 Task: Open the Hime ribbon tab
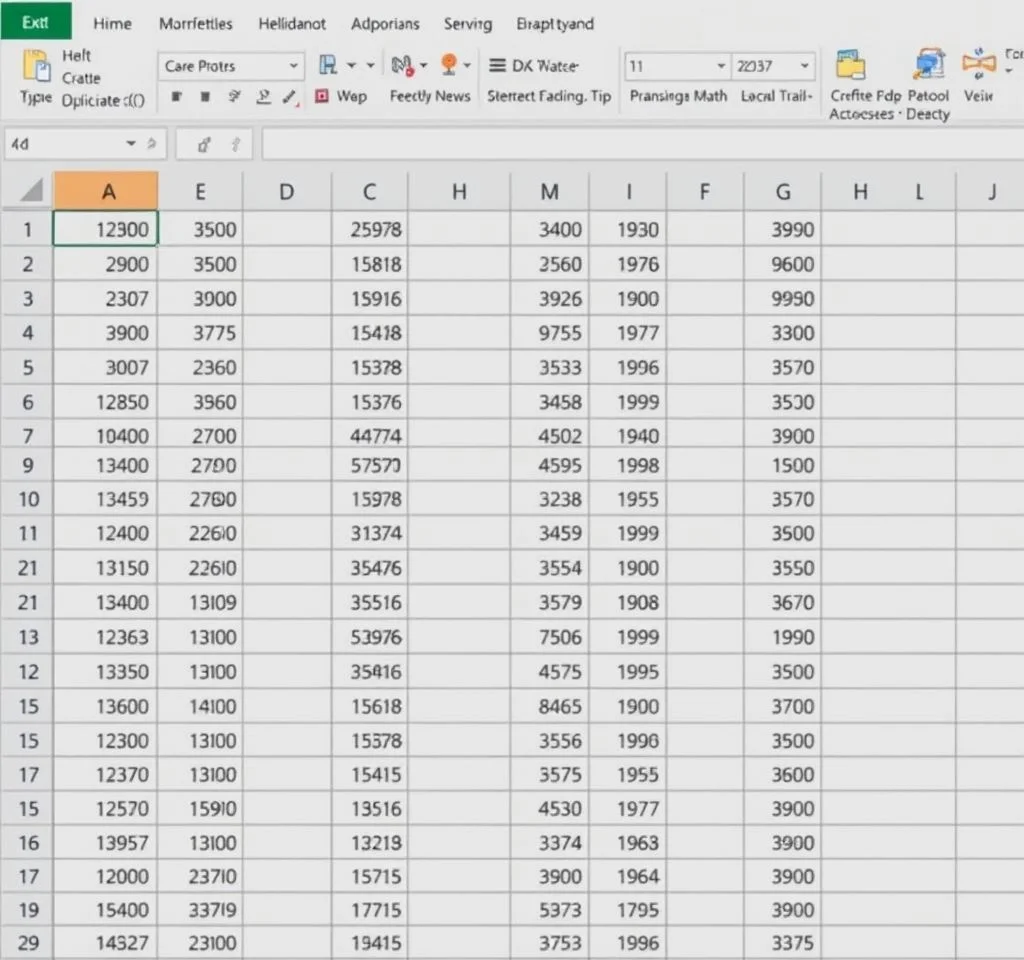coord(112,23)
